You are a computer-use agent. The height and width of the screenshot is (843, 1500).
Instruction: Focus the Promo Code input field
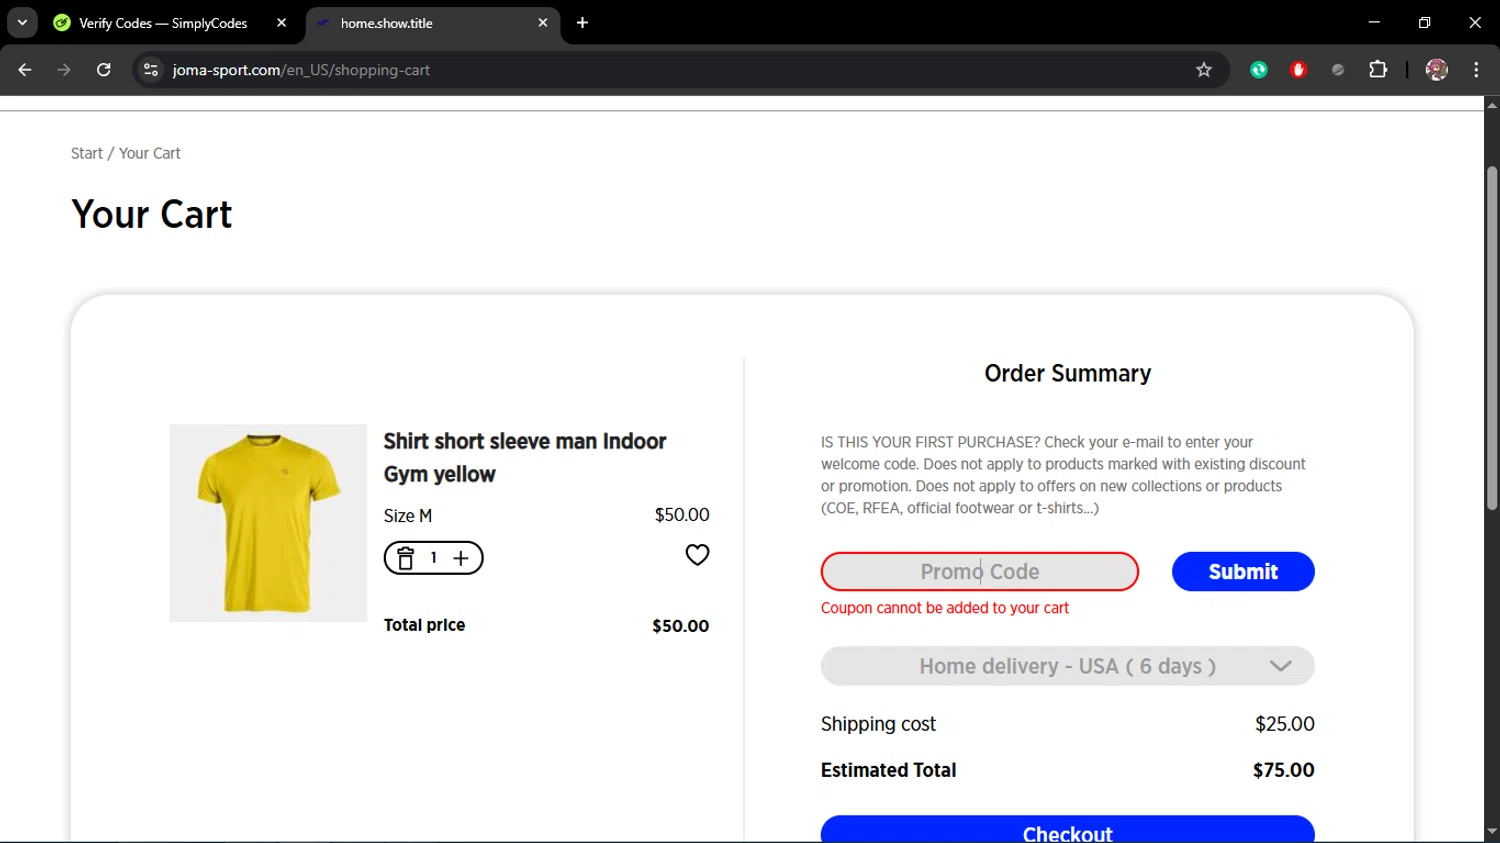(x=979, y=571)
